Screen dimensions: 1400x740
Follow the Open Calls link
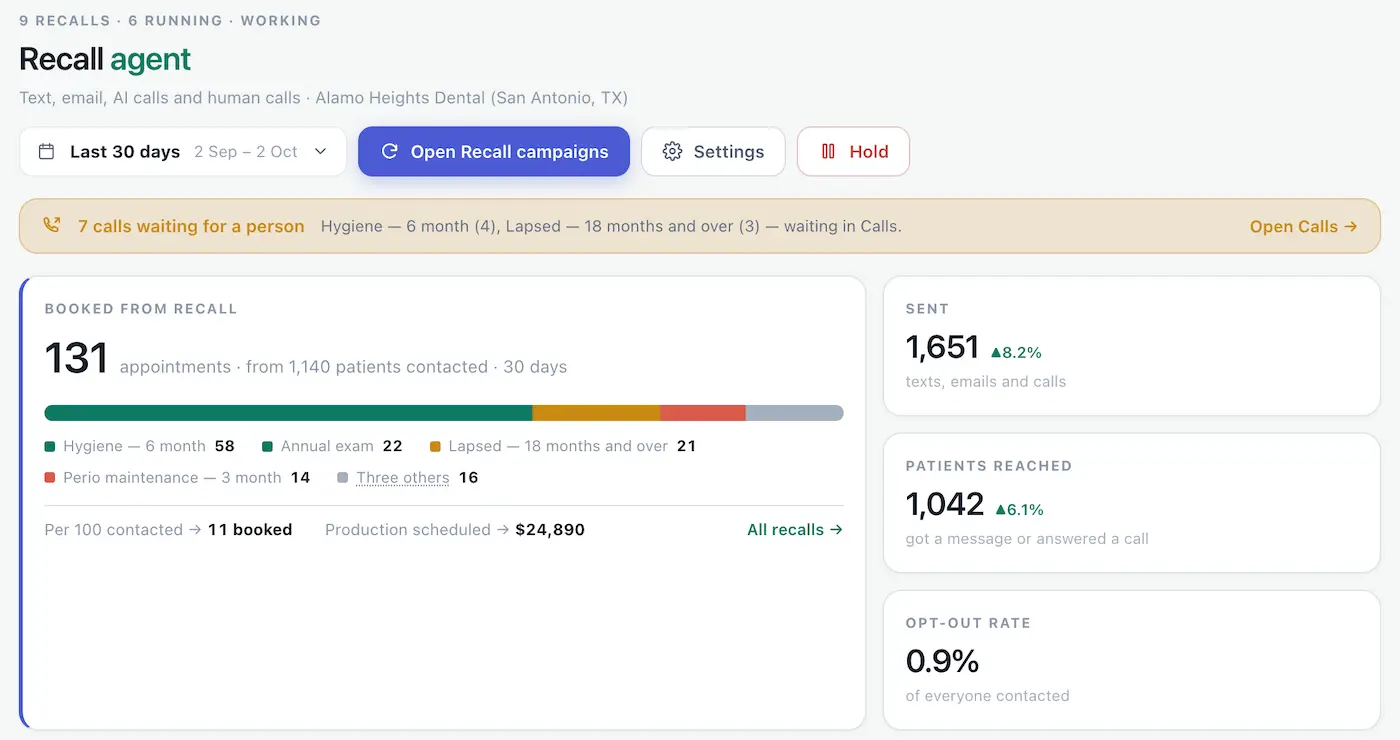click(1304, 226)
